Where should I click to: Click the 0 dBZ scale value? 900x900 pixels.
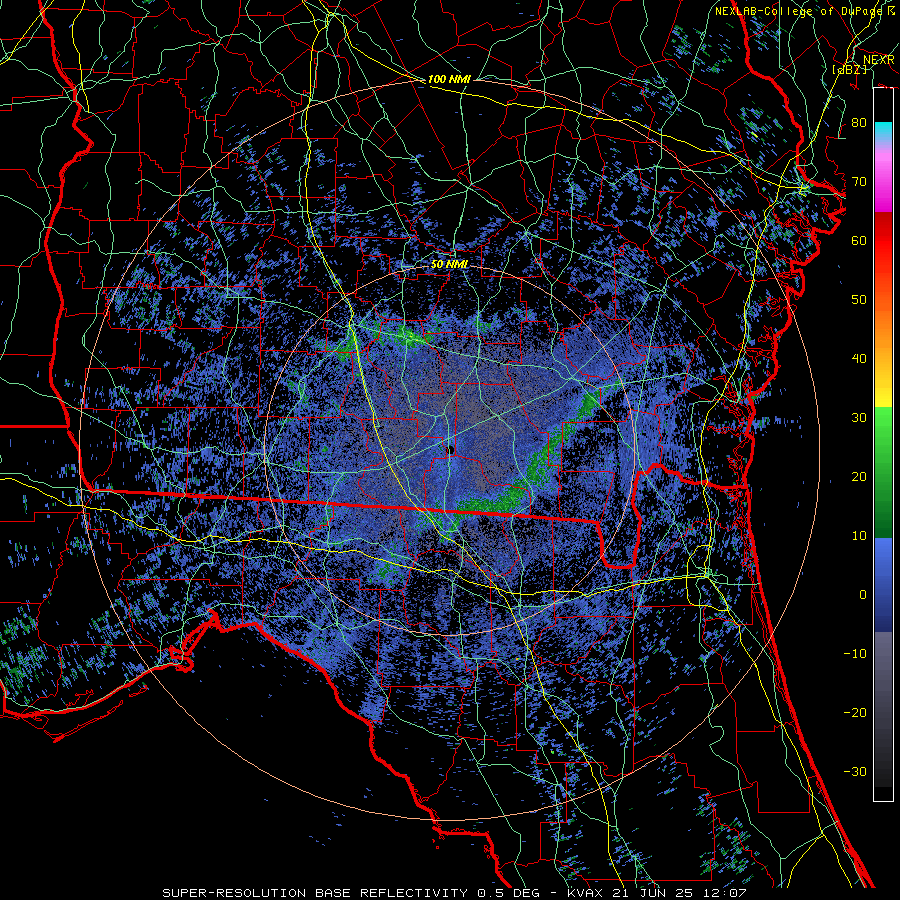[863, 595]
